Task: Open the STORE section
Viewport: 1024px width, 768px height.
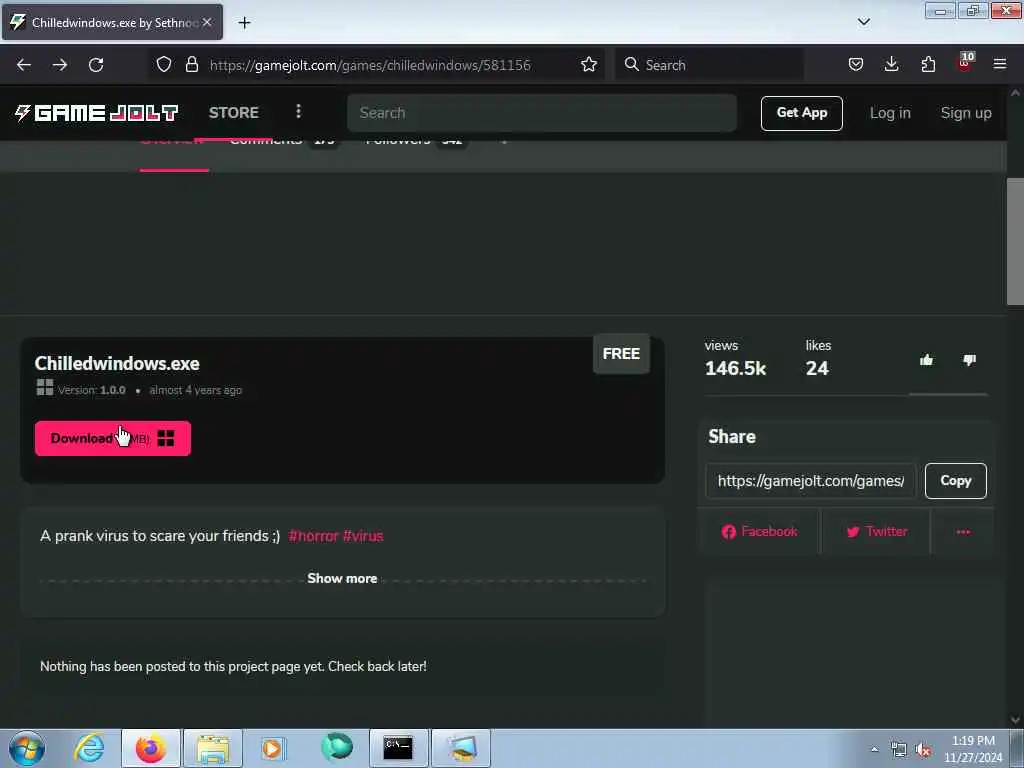Action: [234, 113]
